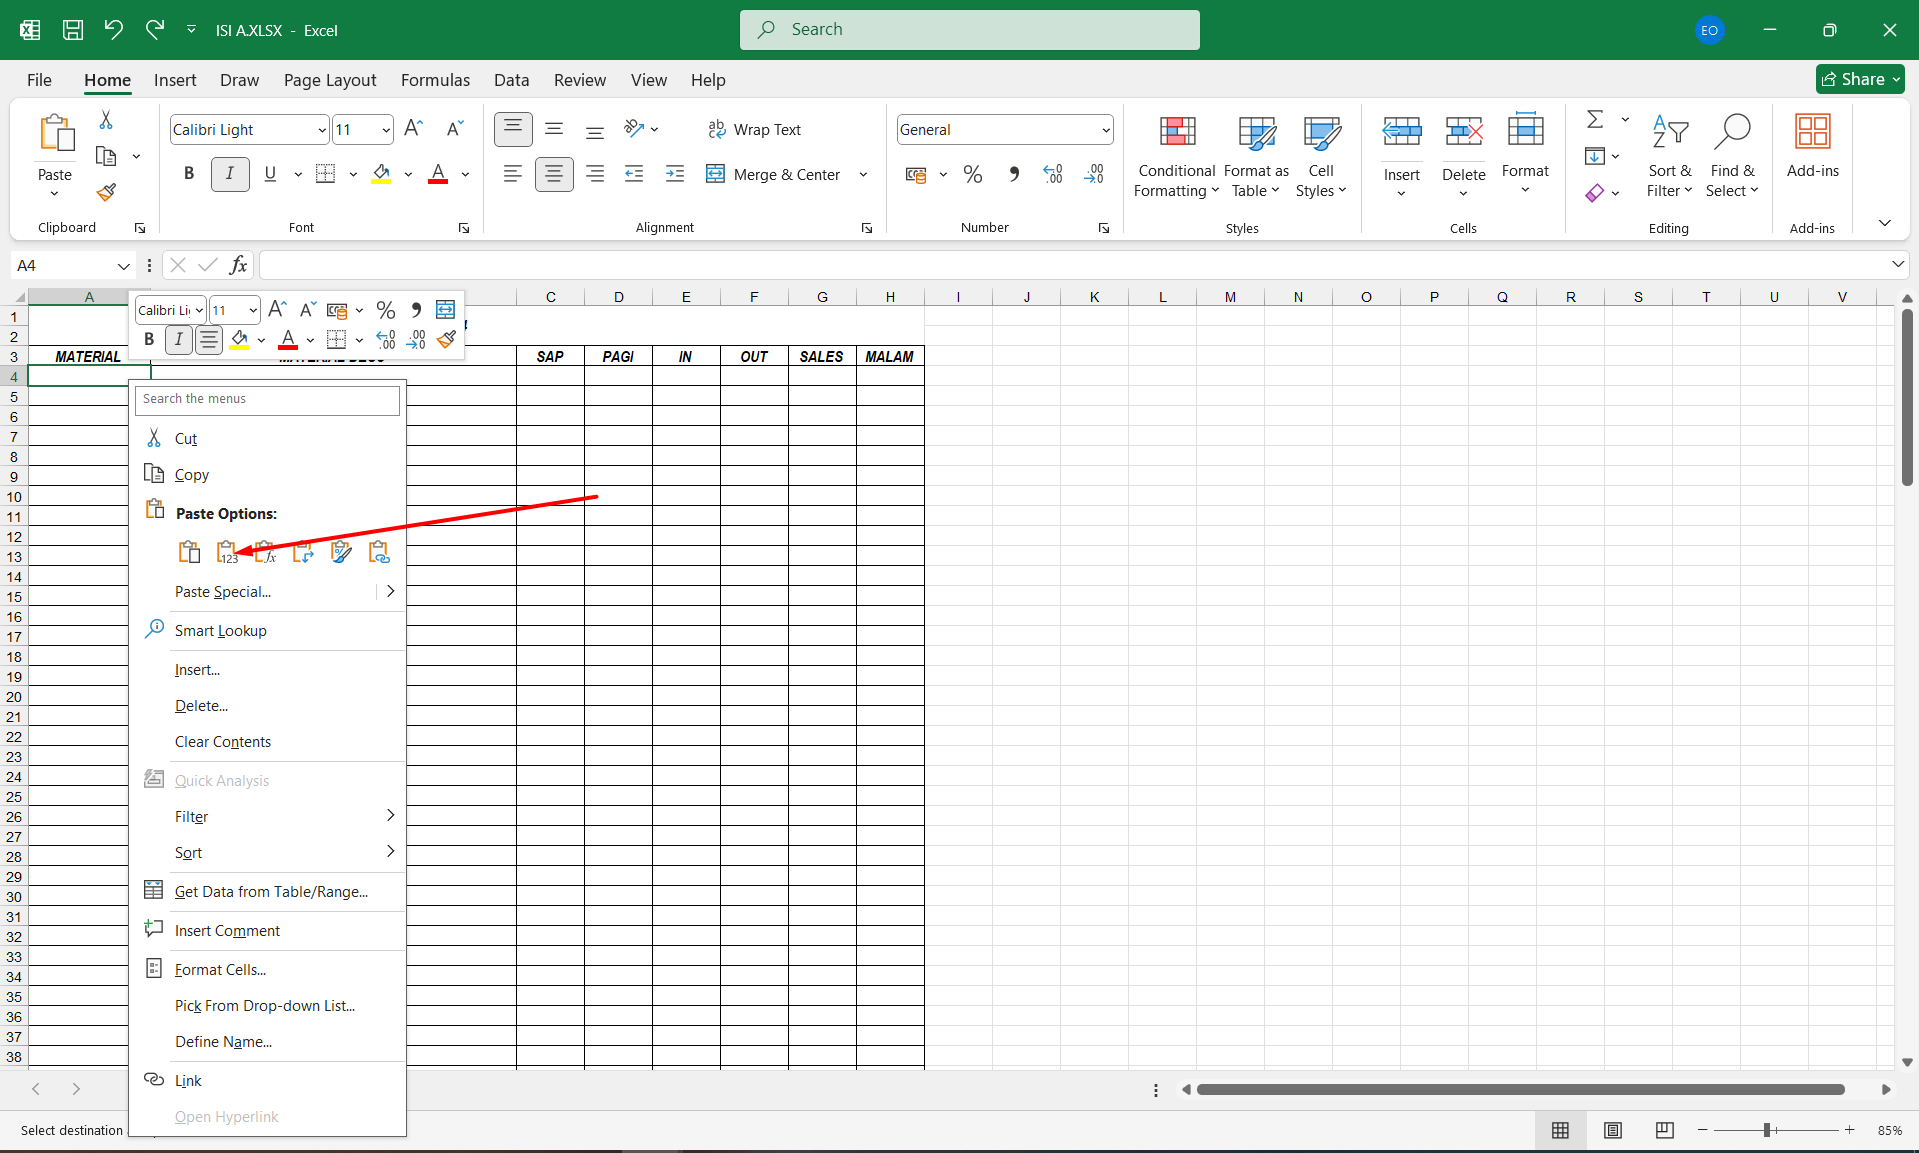Click the Format Painter icon in Clipboard
Viewport: 1919px width, 1153px height.
point(106,192)
